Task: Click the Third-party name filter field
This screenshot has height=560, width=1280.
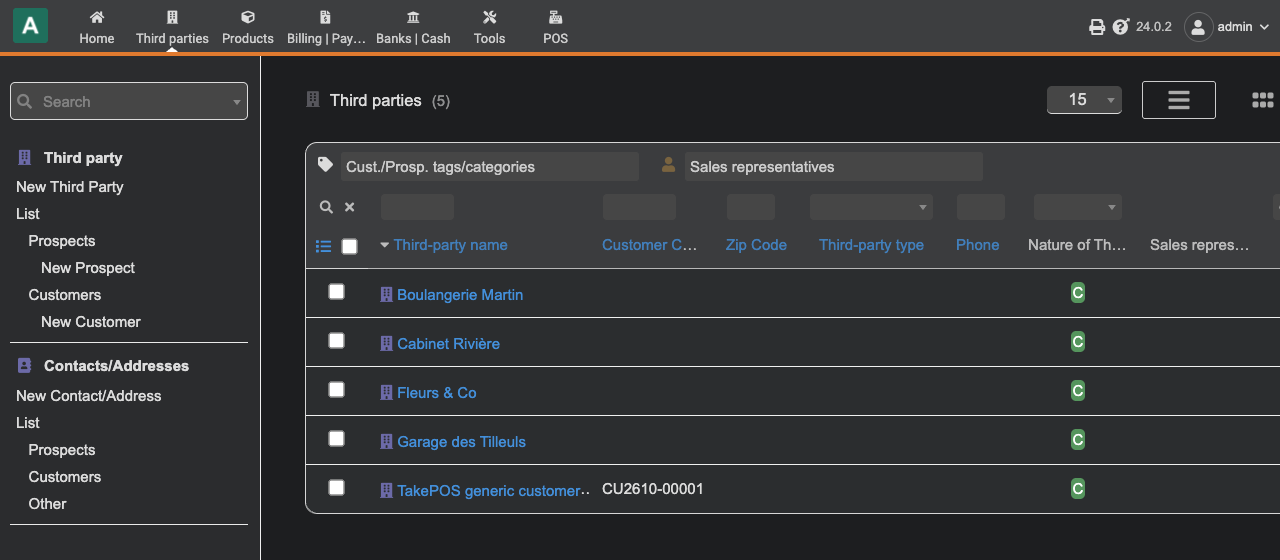Action: click(x=417, y=207)
